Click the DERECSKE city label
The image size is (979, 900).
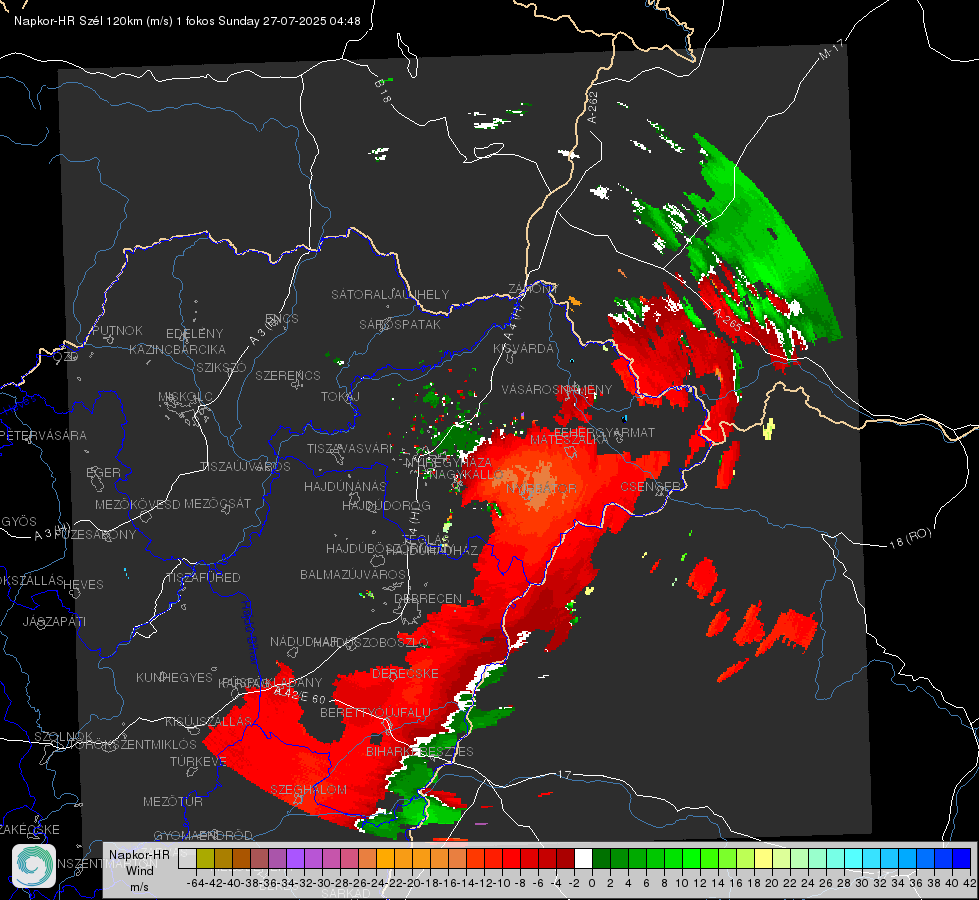click(x=405, y=674)
